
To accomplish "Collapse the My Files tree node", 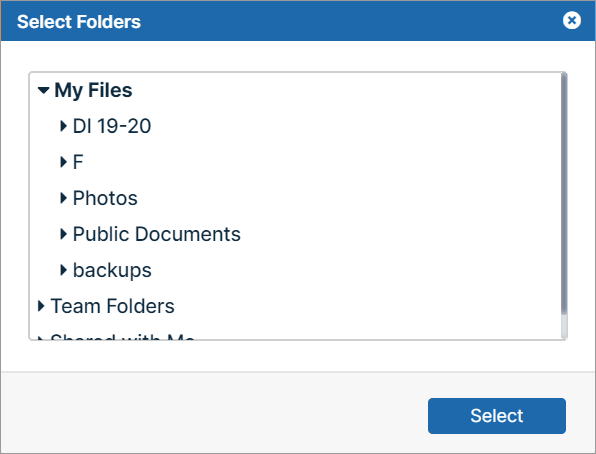I will tap(43, 90).
